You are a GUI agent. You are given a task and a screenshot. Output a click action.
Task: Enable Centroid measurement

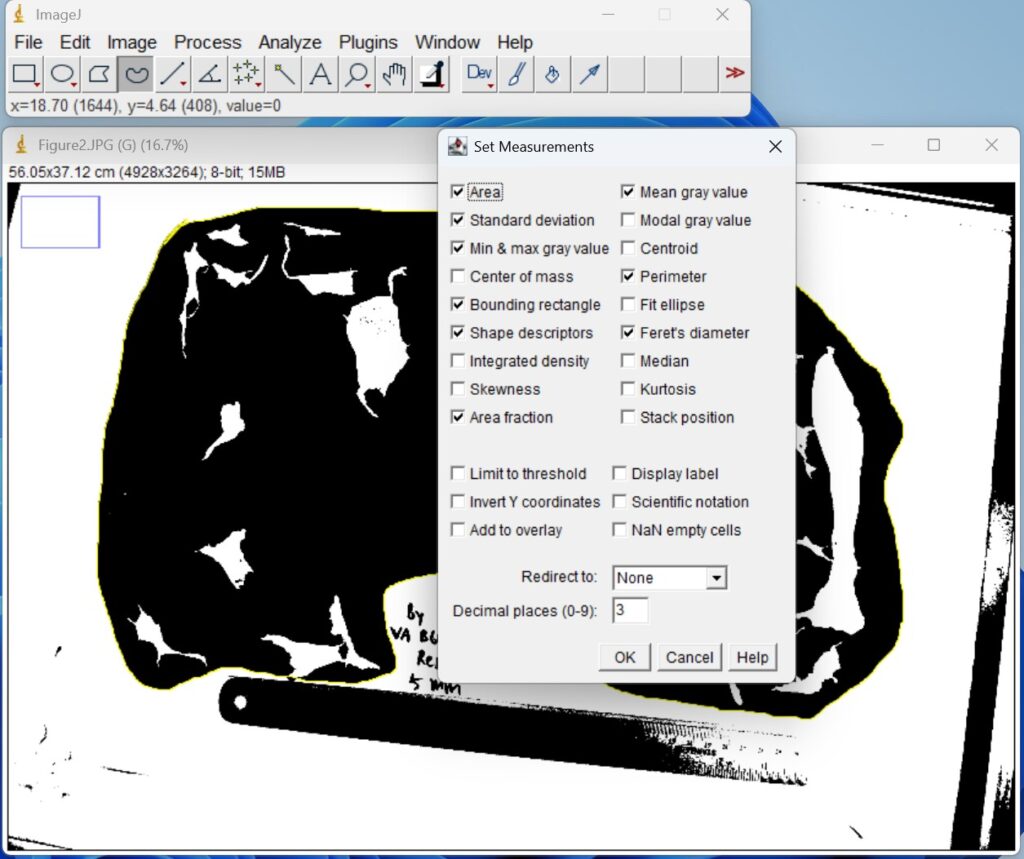click(x=628, y=248)
